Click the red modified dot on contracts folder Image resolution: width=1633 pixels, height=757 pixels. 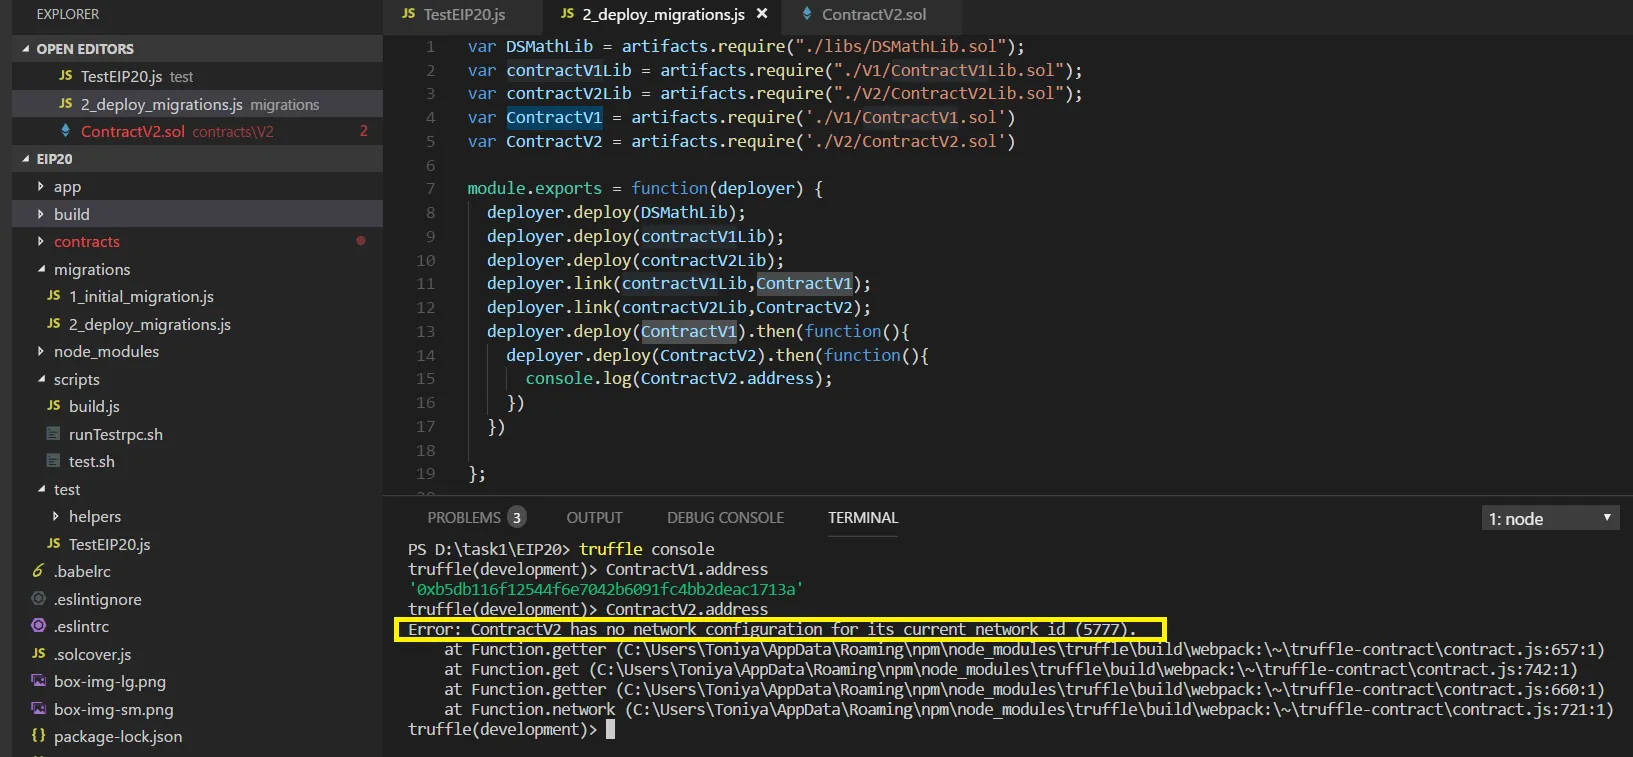[361, 241]
